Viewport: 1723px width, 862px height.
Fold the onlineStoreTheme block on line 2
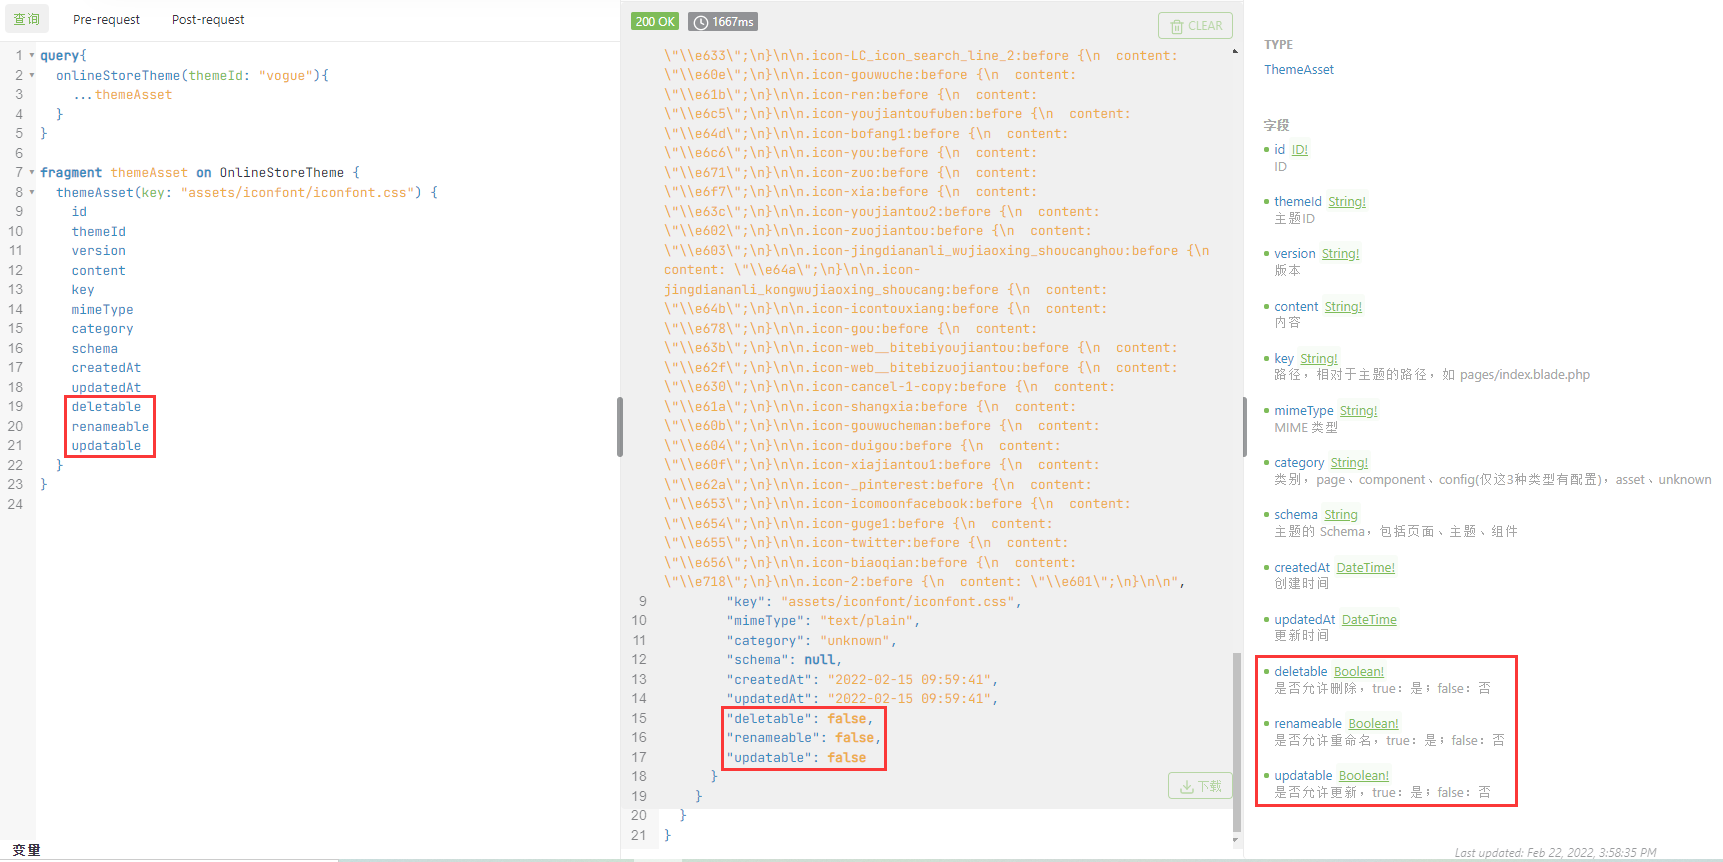(x=31, y=76)
